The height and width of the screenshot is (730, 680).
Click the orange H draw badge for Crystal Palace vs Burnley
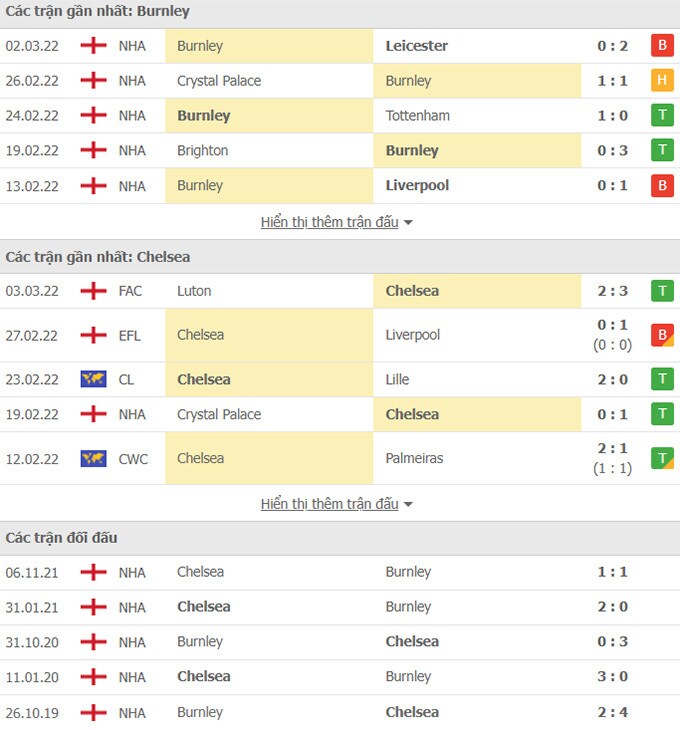662,80
